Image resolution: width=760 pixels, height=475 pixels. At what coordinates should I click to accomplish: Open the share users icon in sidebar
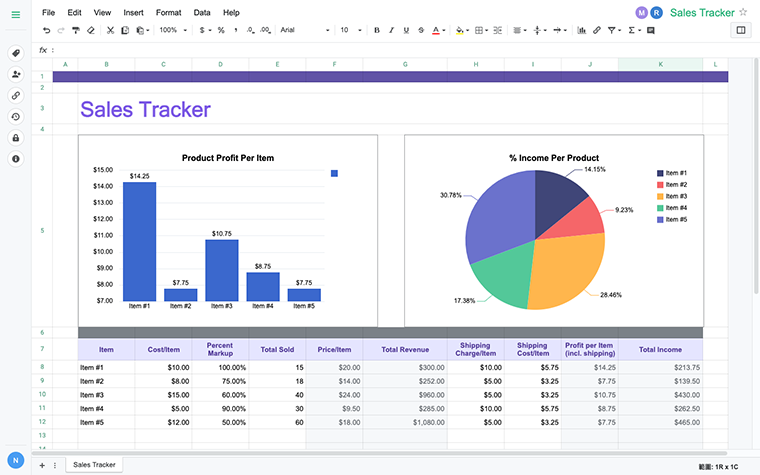(x=16, y=74)
